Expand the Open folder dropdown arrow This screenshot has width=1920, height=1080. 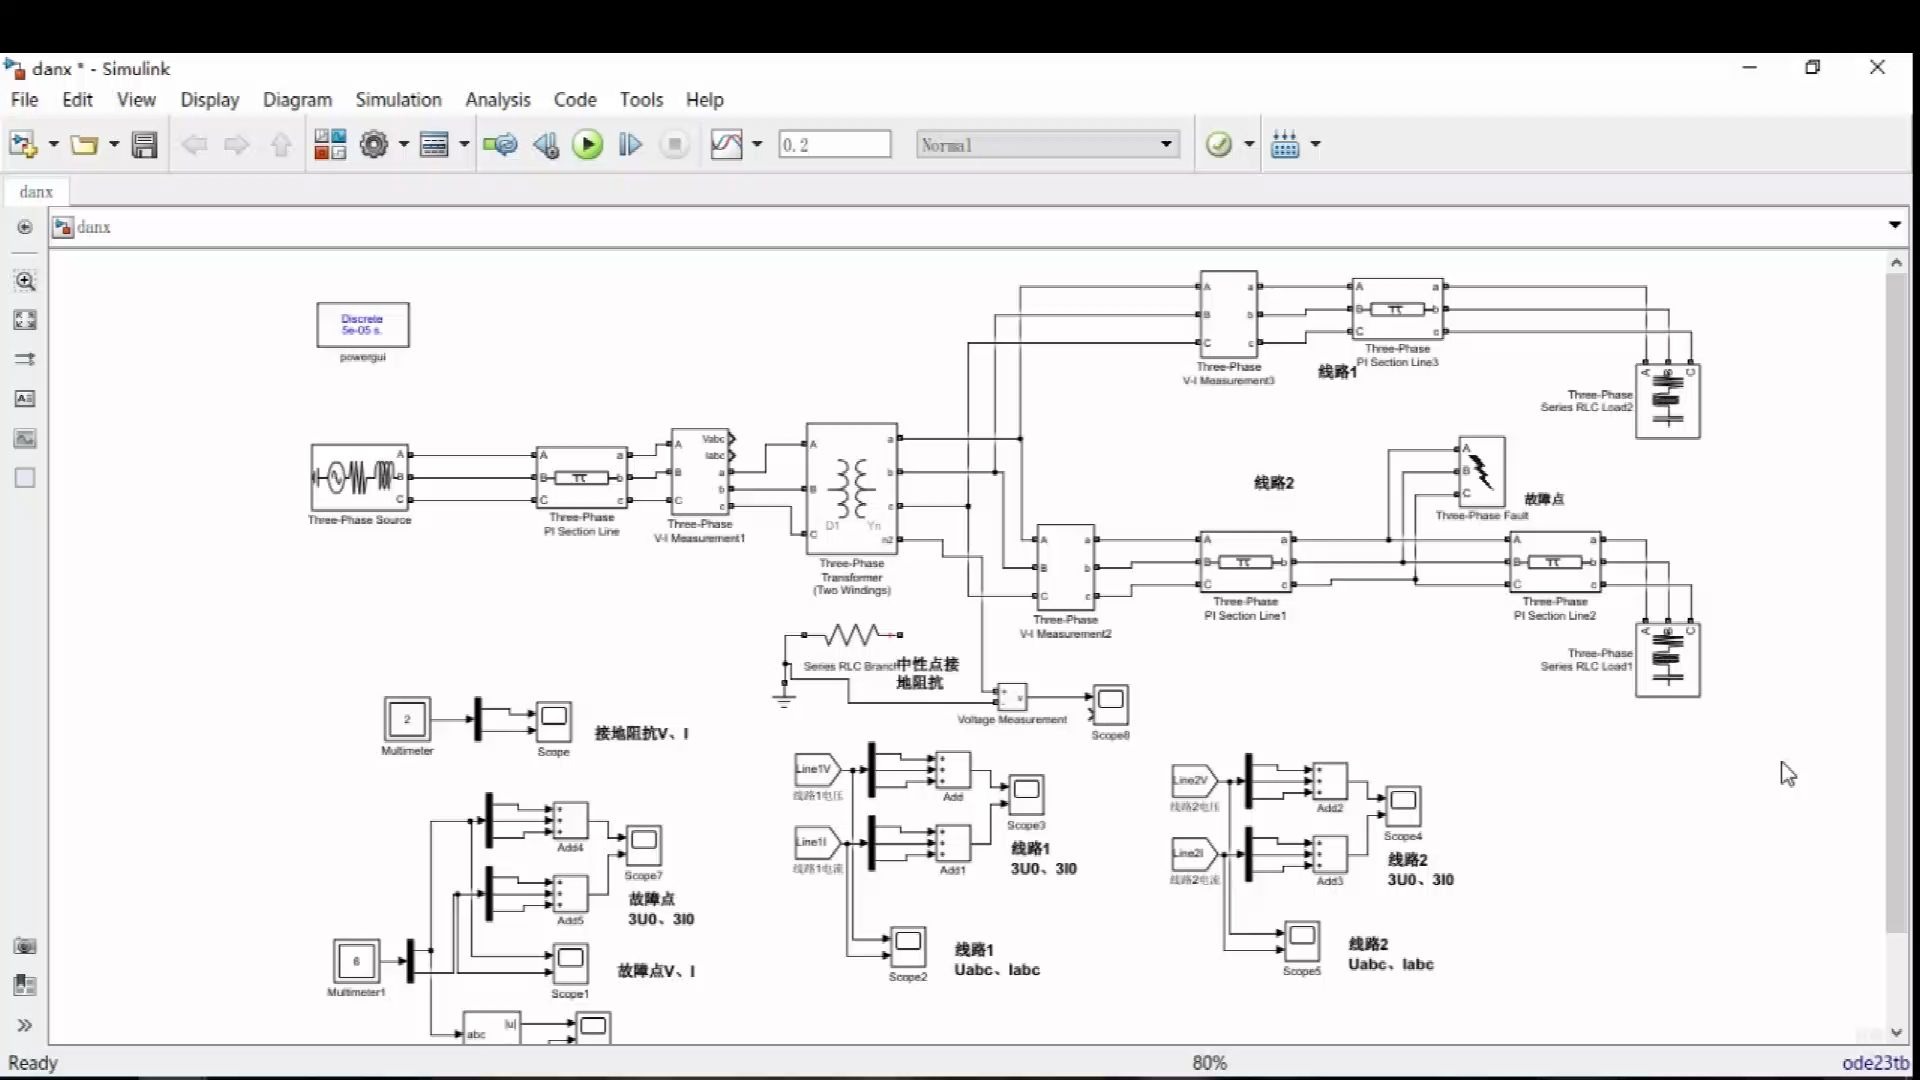click(114, 145)
